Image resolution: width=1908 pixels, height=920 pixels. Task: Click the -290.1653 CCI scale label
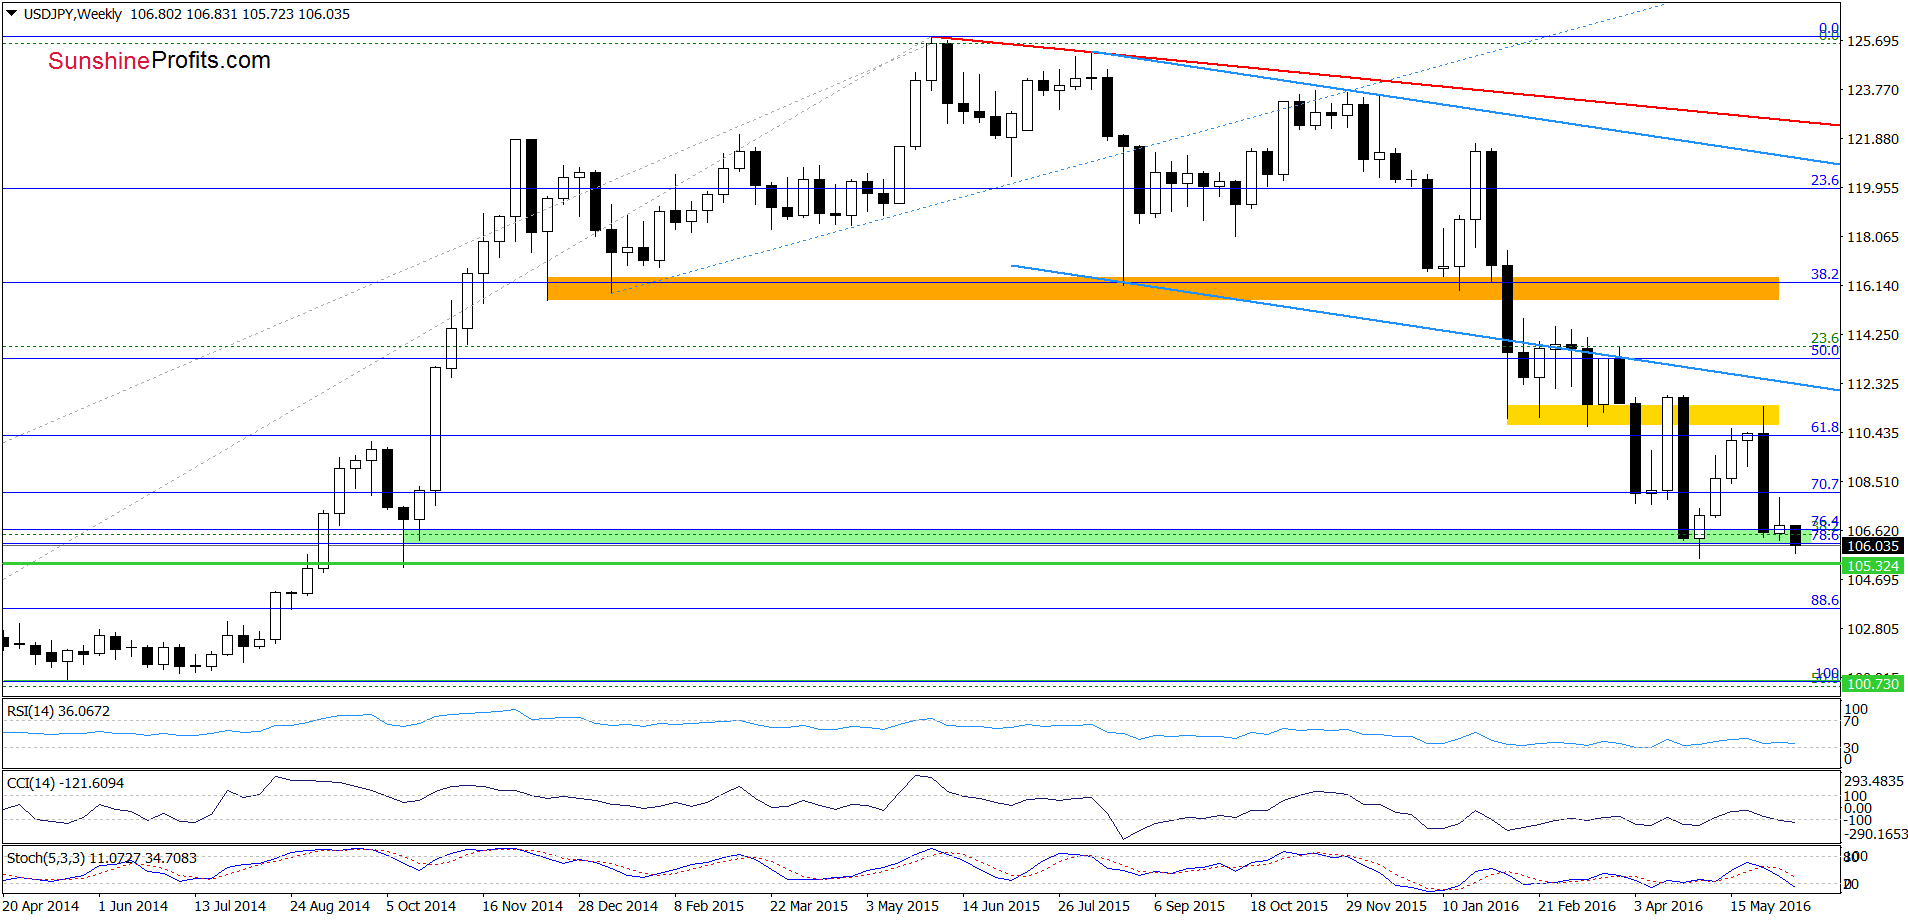(1876, 834)
